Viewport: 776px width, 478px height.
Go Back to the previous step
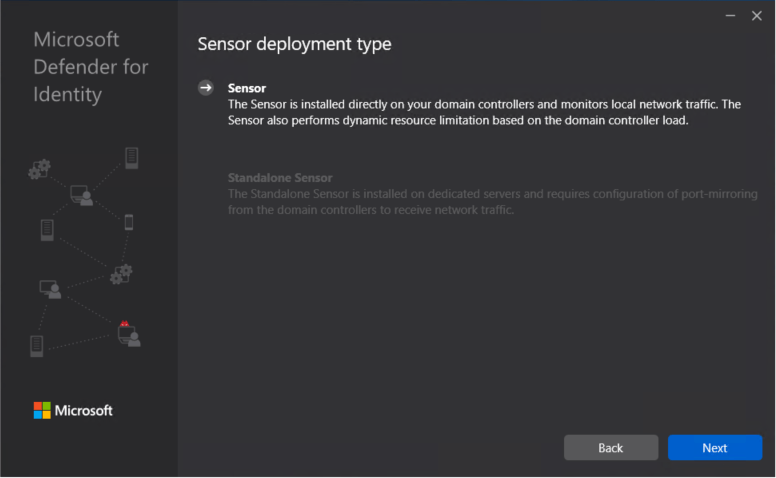(610, 448)
